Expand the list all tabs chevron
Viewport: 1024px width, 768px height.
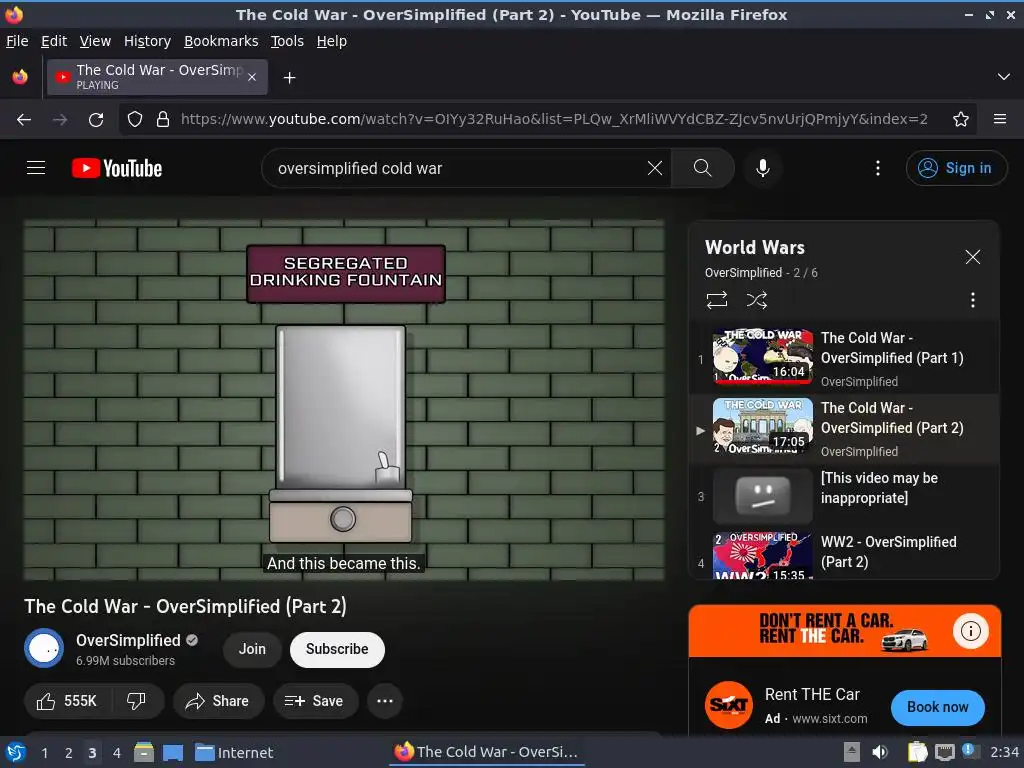coord(1003,77)
